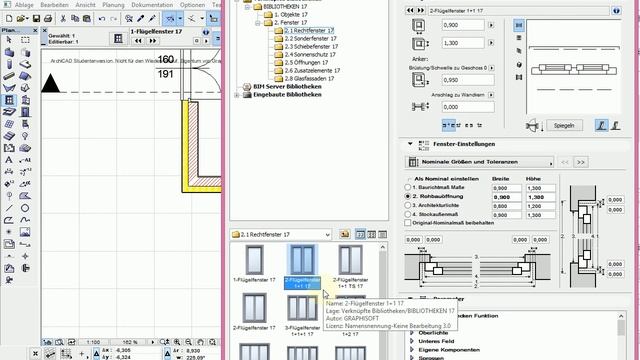Activate the pan hand icon

pyautogui.click(x=200, y=342)
